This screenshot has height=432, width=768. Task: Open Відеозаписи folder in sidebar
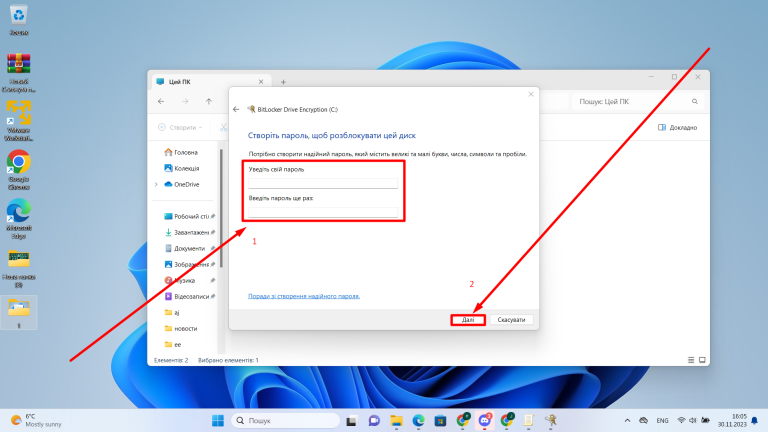pos(188,296)
